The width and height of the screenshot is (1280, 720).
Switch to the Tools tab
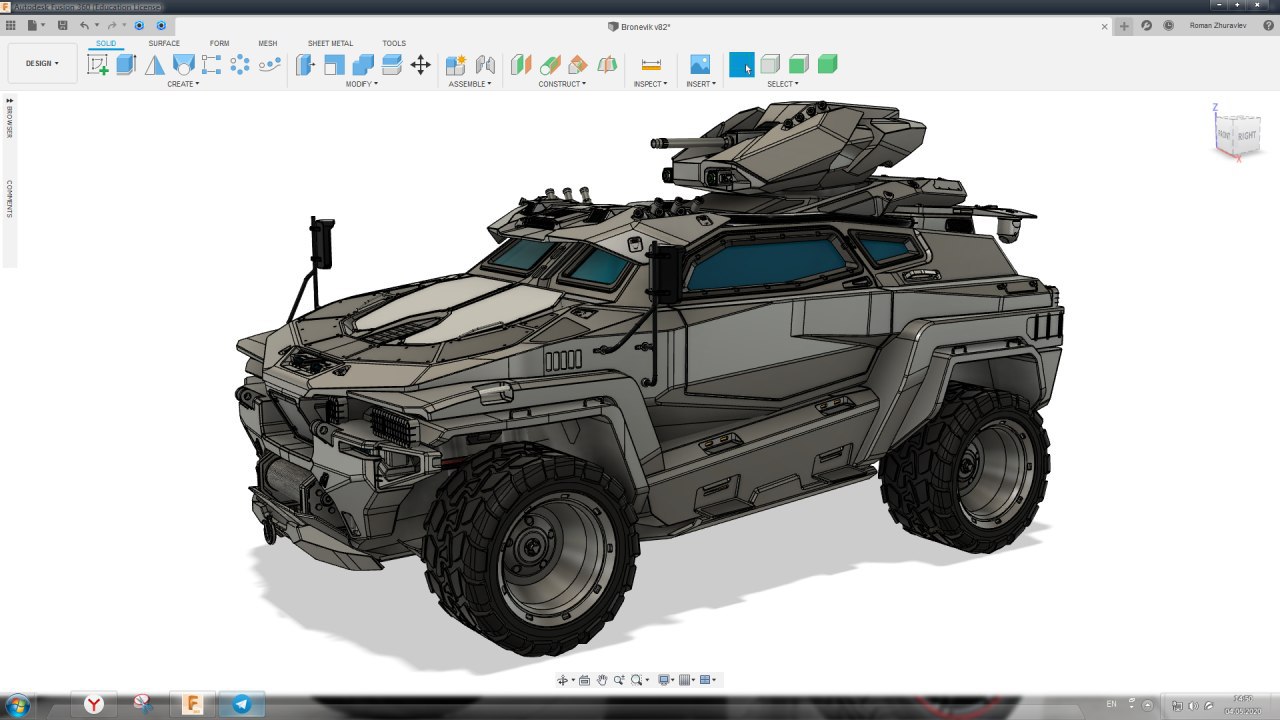click(394, 43)
